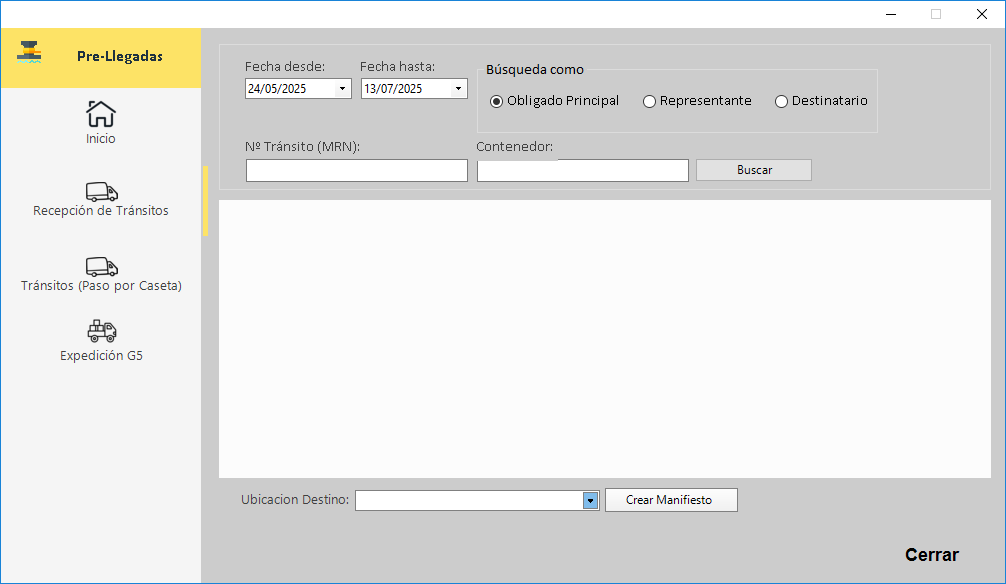Screen dimensions: 1006x584
Task: Open the Pre-Llegadas section title
Action: (120, 57)
